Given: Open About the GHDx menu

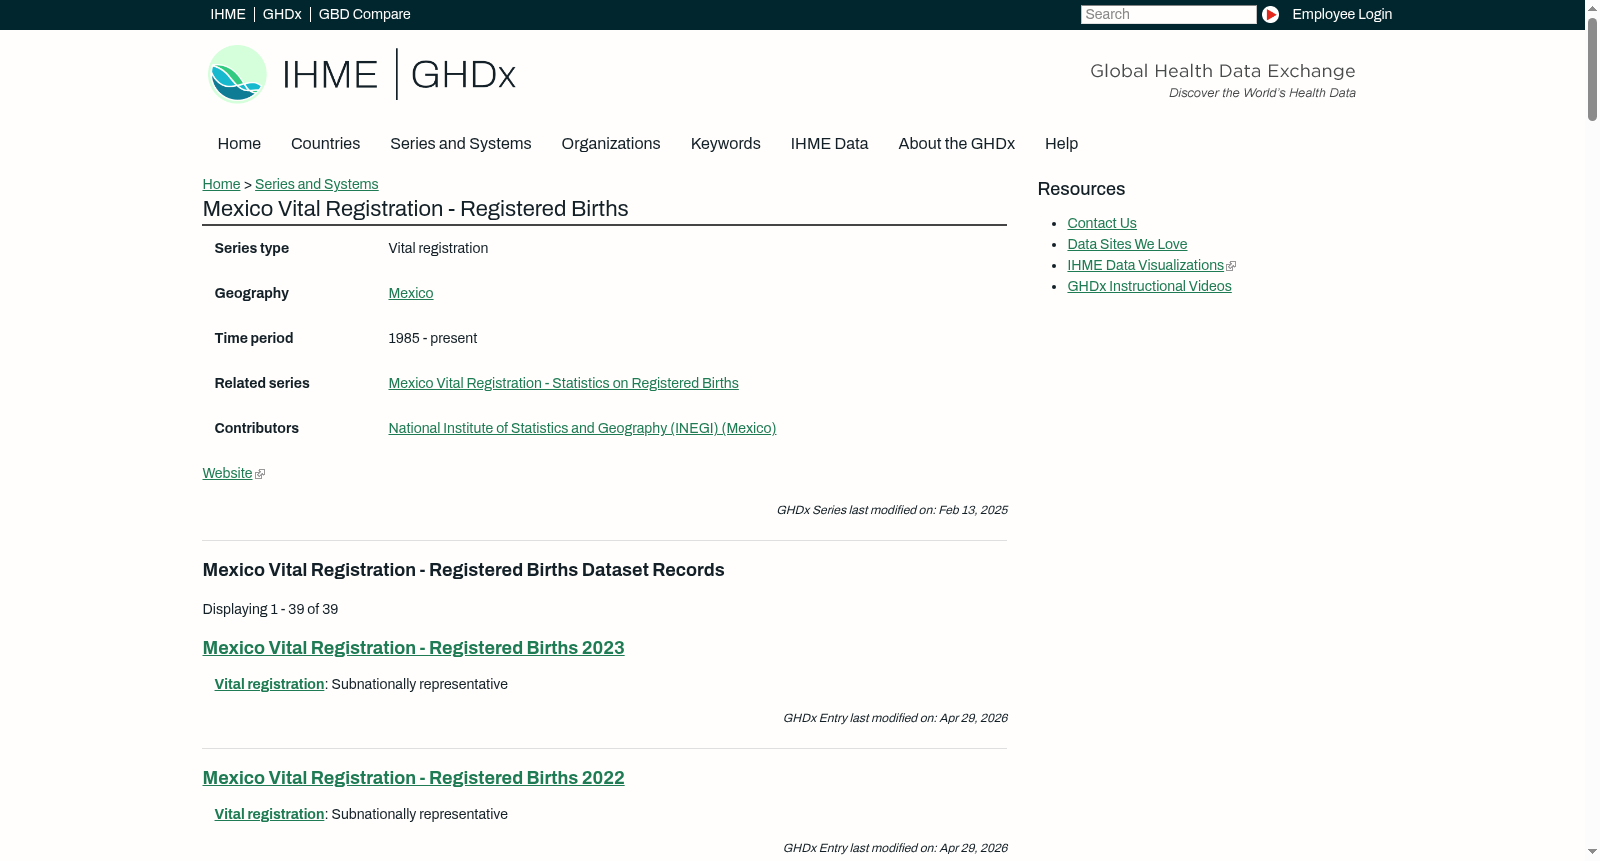Looking at the screenshot, I should click(957, 144).
